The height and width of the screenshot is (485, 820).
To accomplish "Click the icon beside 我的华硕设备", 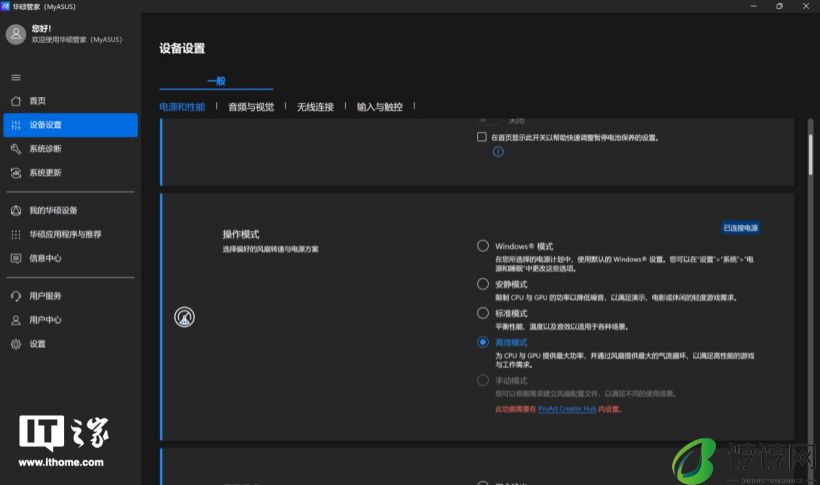I will [x=16, y=210].
